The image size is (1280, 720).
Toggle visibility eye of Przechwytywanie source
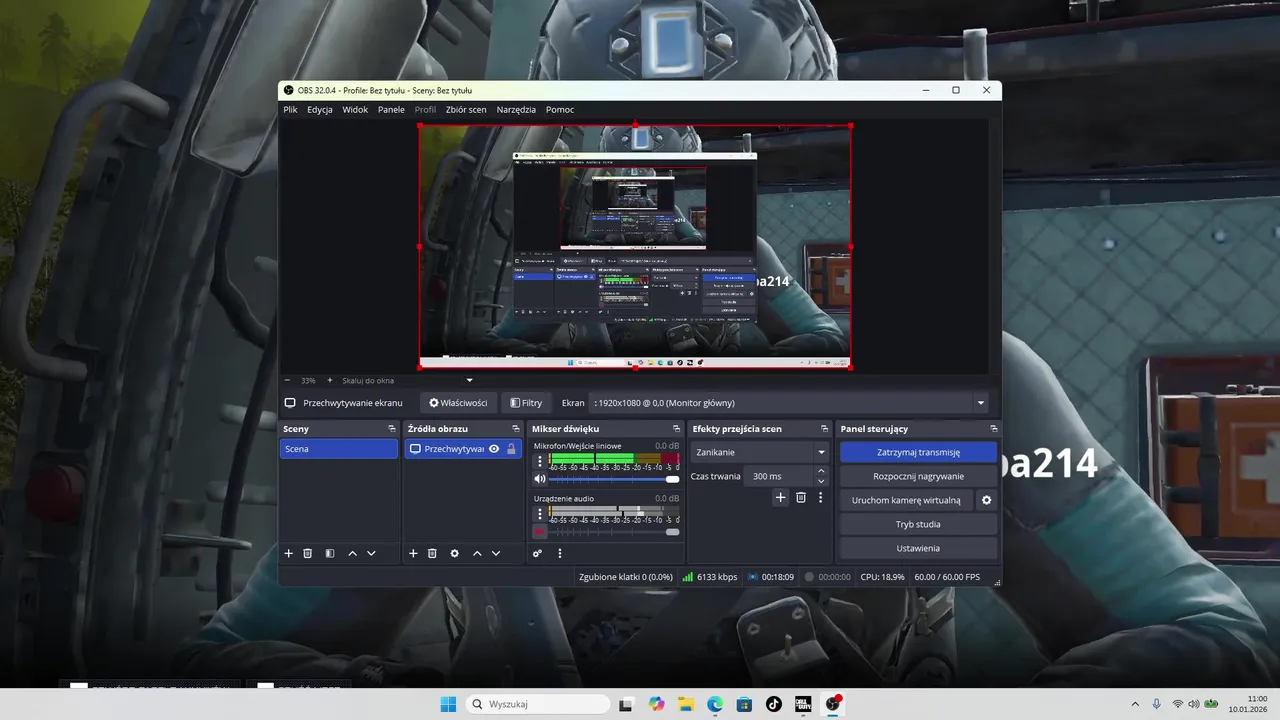click(494, 449)
